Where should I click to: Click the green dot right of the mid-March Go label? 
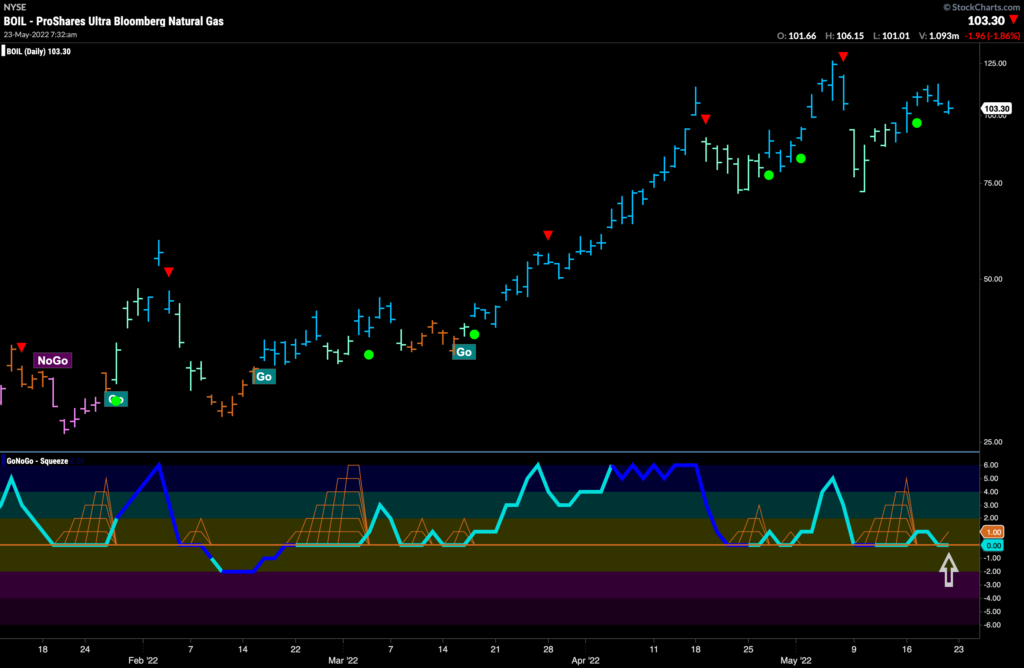coord(475,334)
